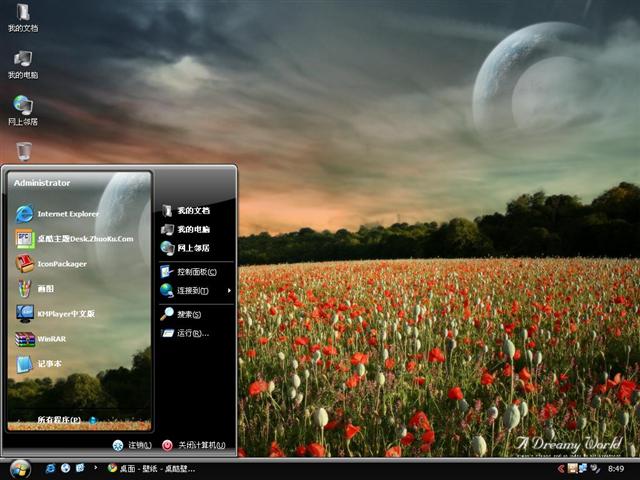Click 注销(L) log off button
Viewport: 640px width, 480px height.
132,445
